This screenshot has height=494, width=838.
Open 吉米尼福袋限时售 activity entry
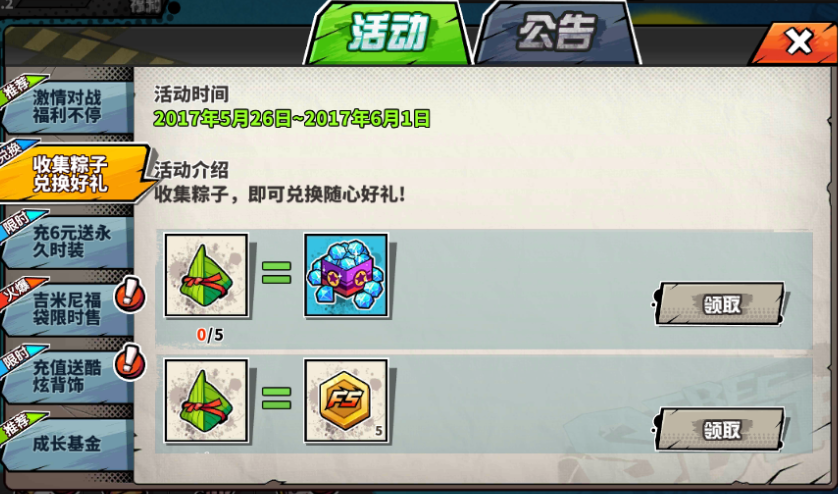point(67,309)
